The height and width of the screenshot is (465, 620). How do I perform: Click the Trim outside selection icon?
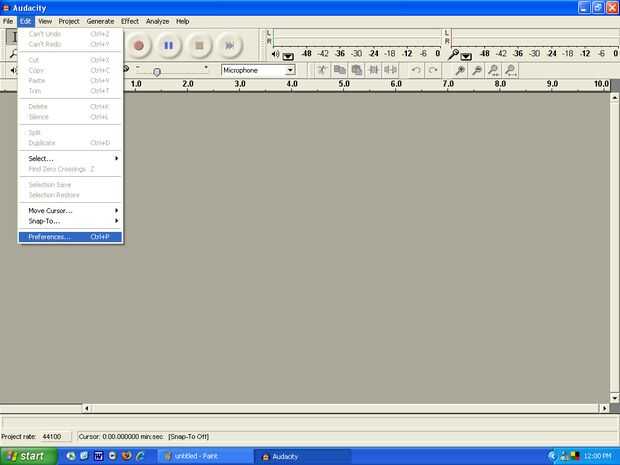click(373, 70)
